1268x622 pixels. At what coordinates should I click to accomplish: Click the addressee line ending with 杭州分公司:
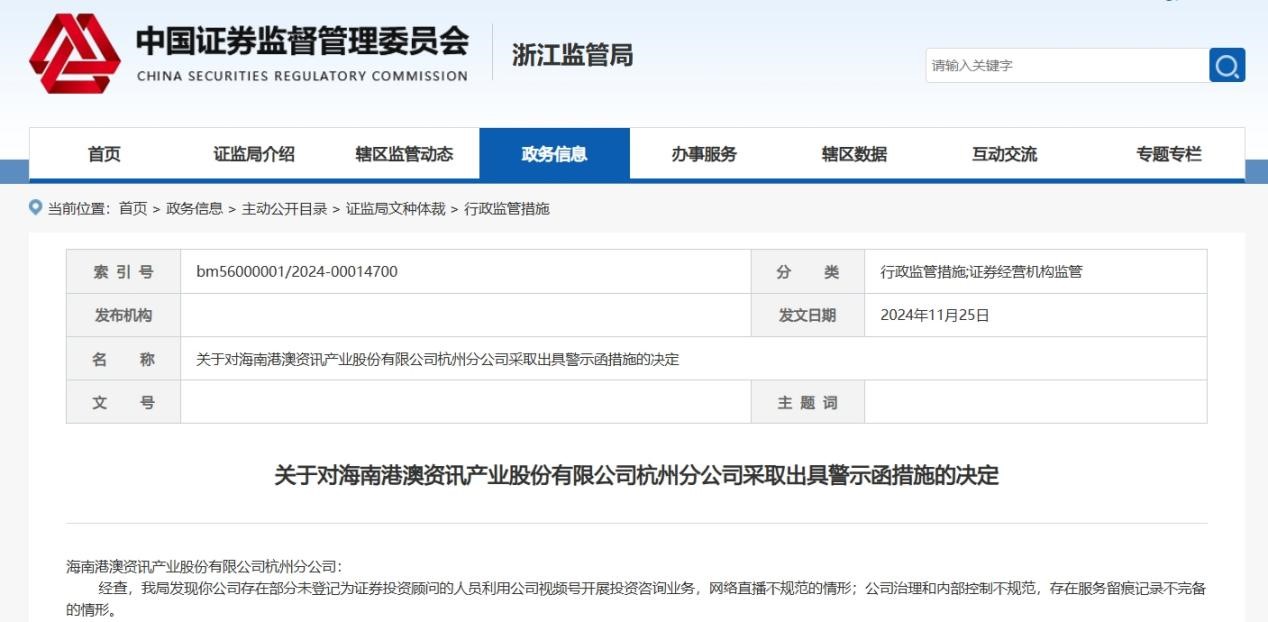(205, 567)
